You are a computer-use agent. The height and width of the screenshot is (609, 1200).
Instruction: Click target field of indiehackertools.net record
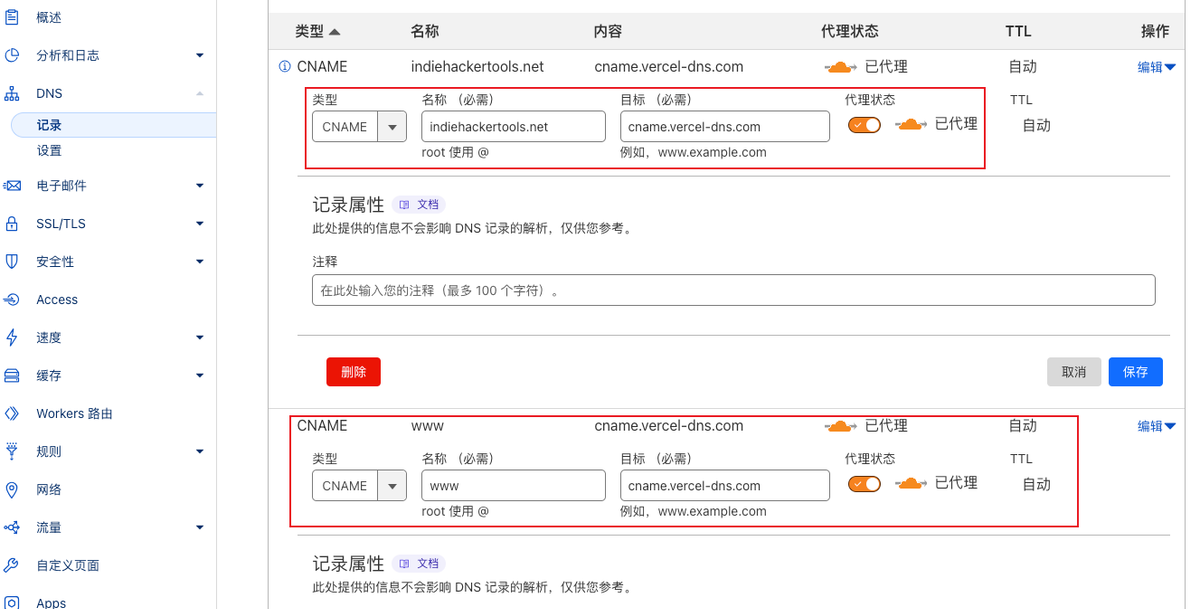(x=724, y=127)
